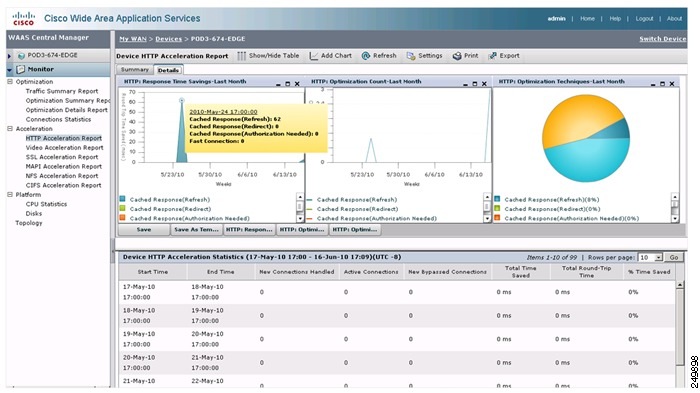This screenshot has width=700, height=393.
Task: Click the Start Time column header
Action: click(x=153, y=272)
